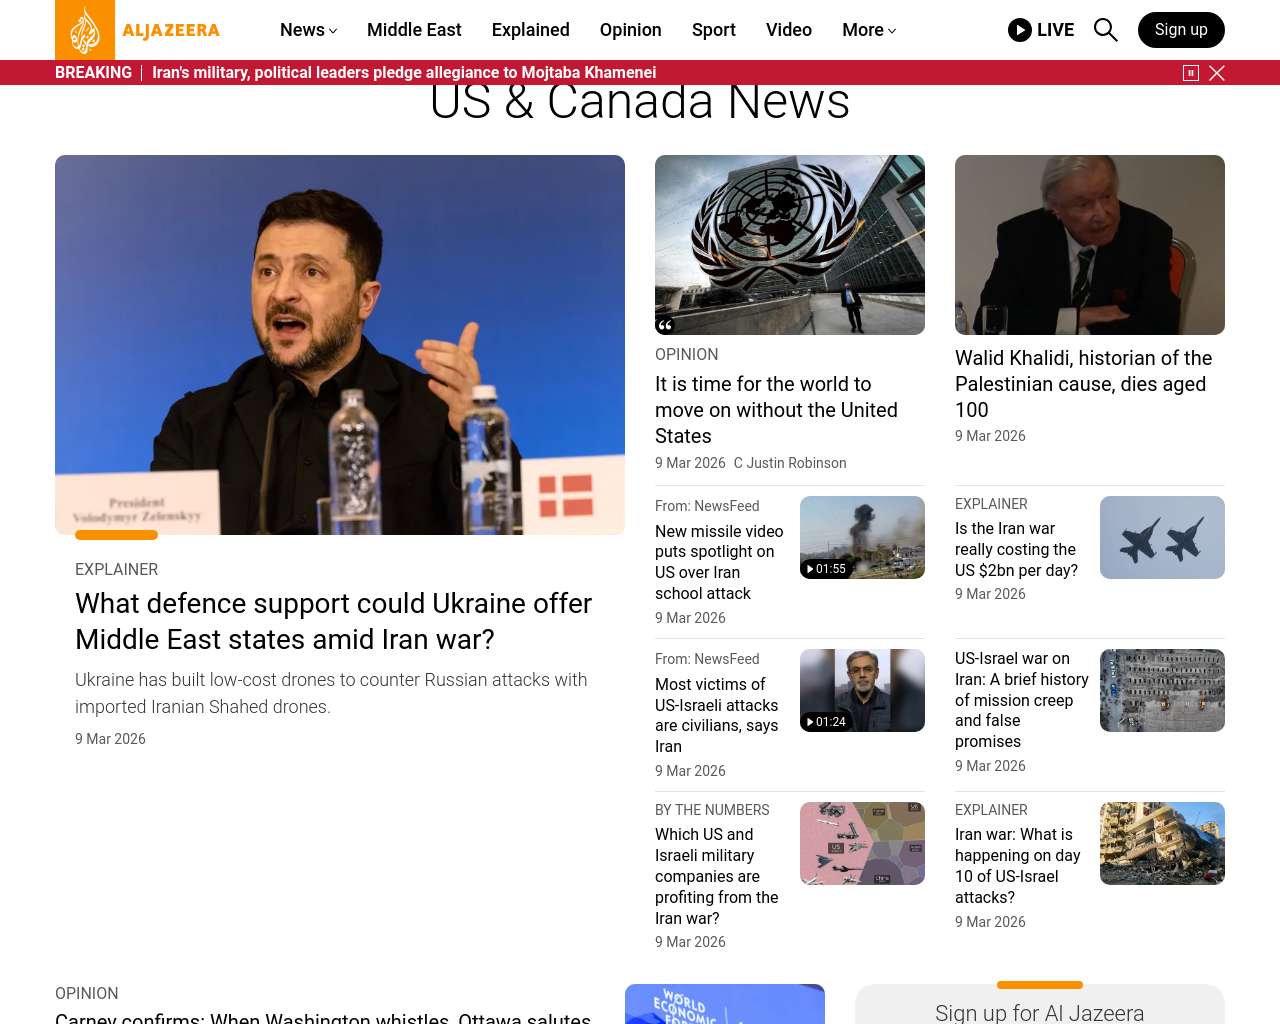
Task: Close the breaking news banner
Action: pyautogui.click(x=1217, y=73)
